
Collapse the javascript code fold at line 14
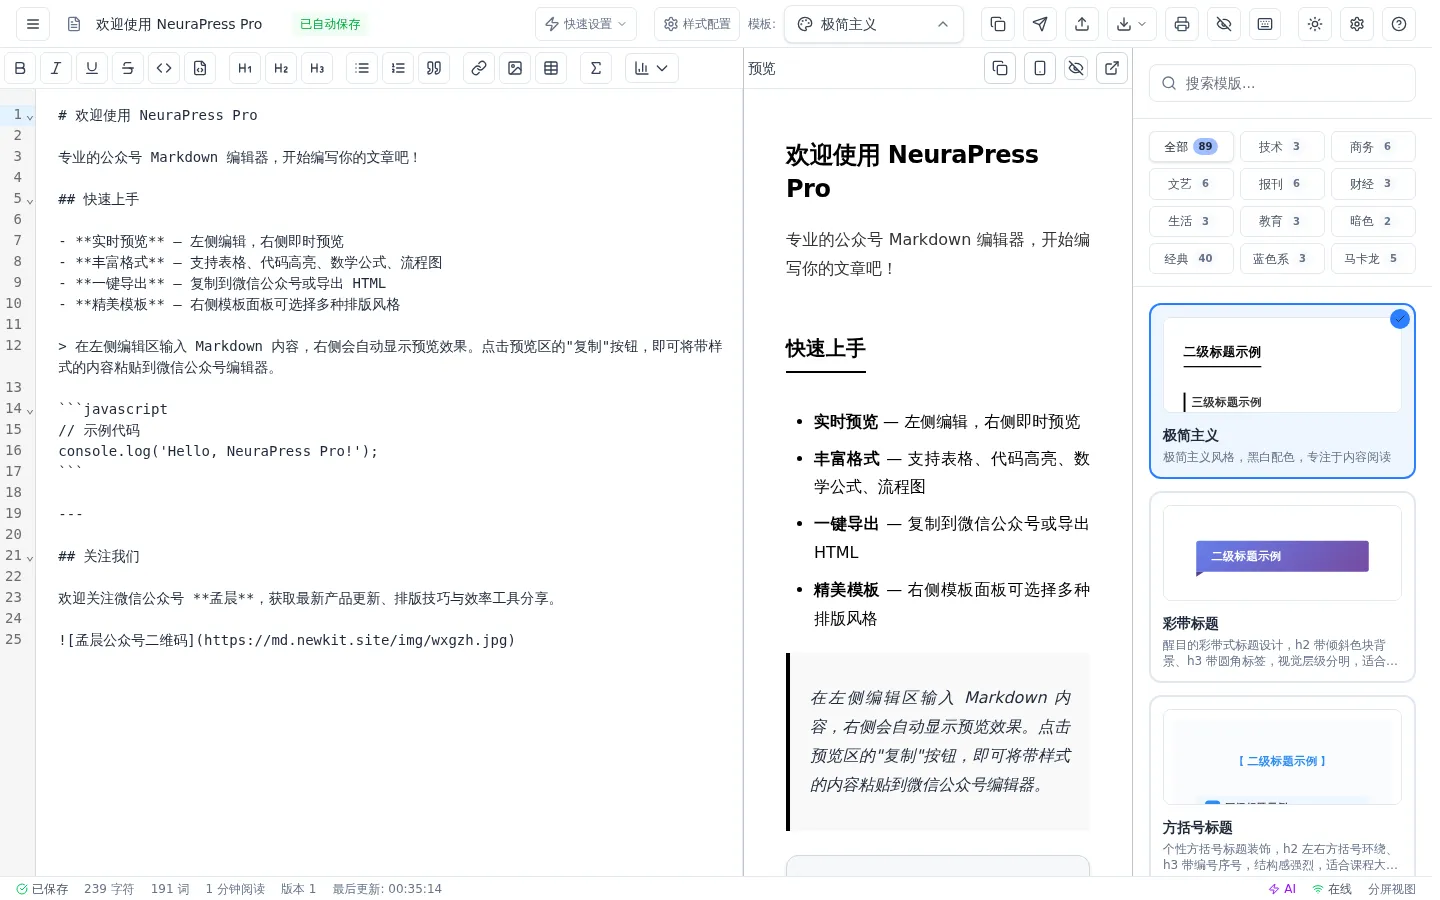30,411
